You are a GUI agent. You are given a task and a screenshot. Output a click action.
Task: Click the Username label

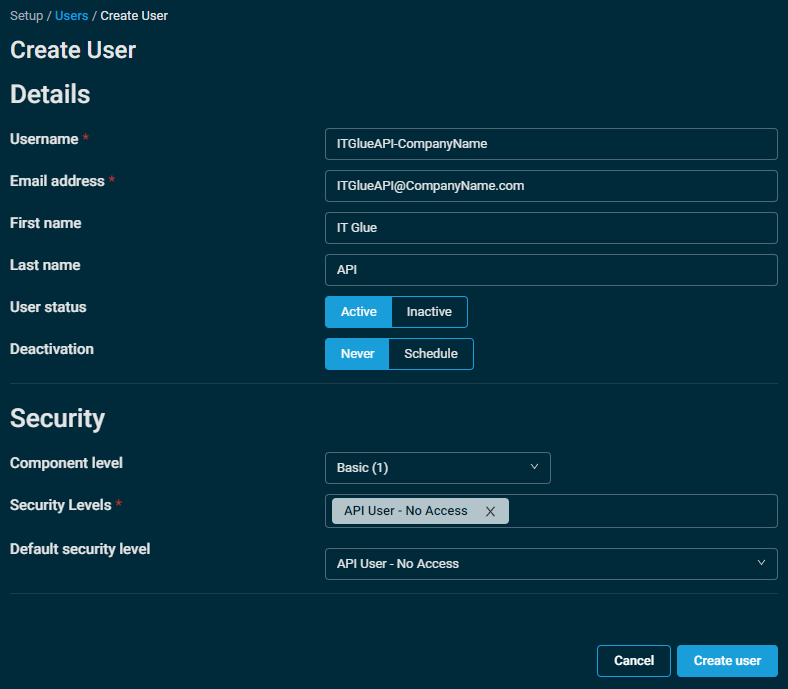(44, 139)
